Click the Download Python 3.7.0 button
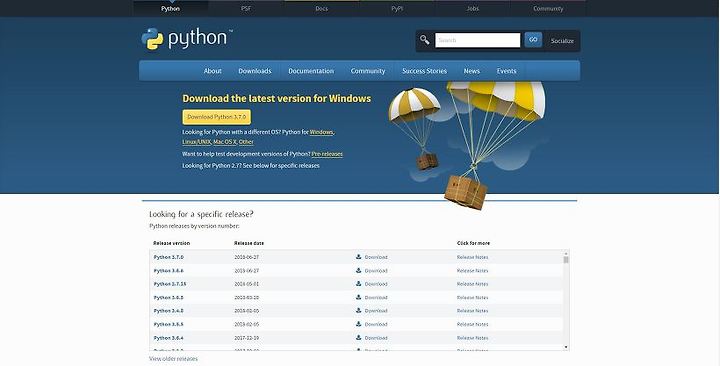Image resolution: width=720 pixels, height=366 pixels. click(x=217, y=117)
